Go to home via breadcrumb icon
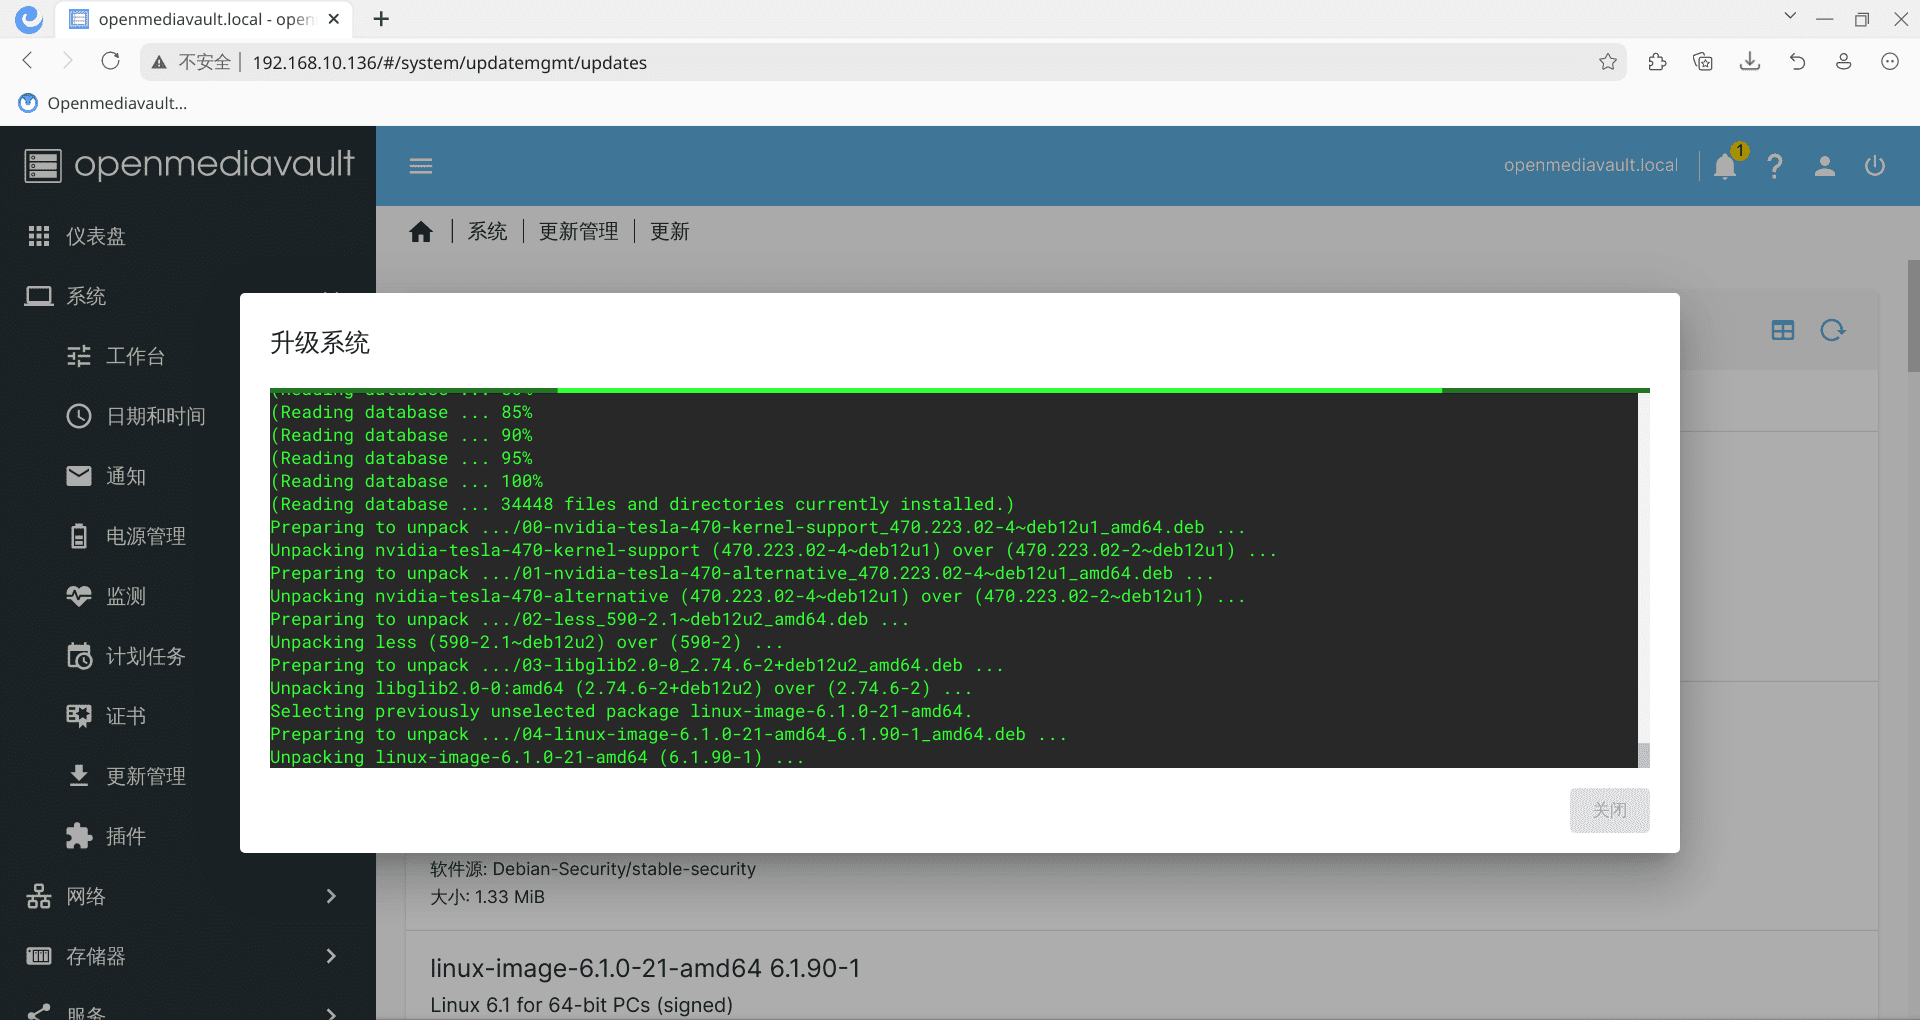1920x1020 pixels. (x=421, y=232)
